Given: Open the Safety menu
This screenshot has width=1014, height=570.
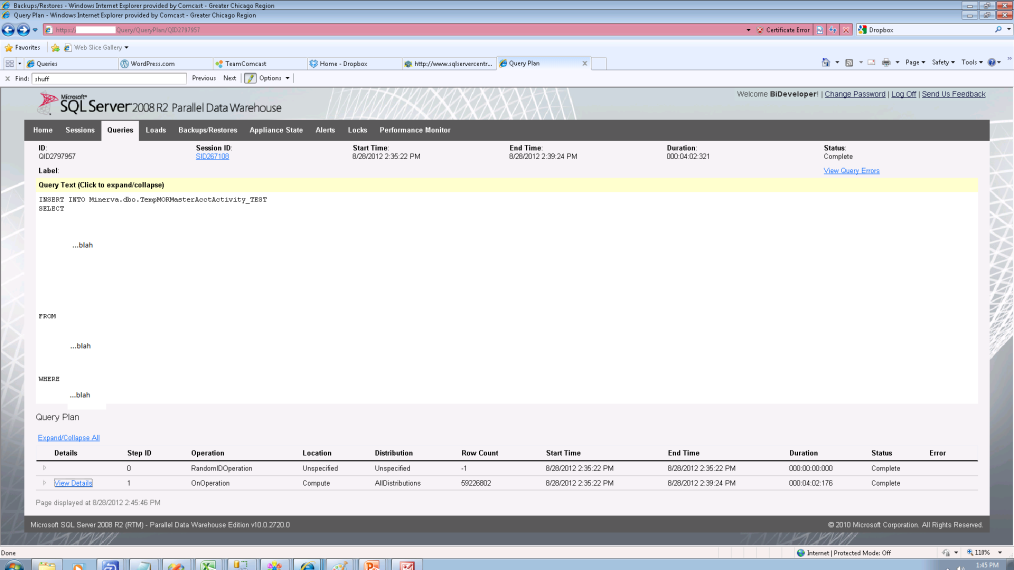Looking at the screenshot, I should [x=943, y=63].
